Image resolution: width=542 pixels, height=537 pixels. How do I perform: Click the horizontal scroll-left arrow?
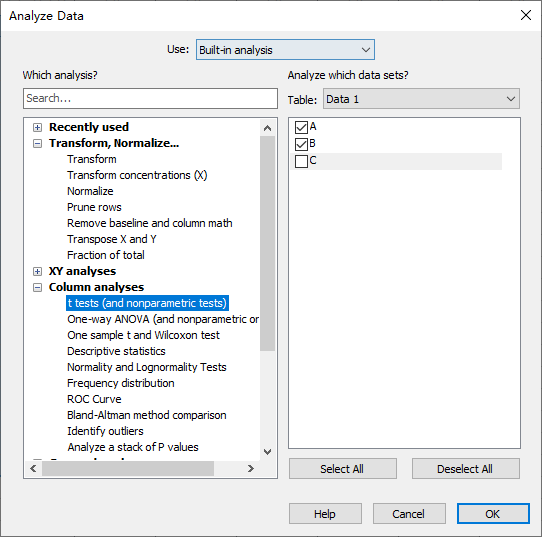click(x=33, y=469)
